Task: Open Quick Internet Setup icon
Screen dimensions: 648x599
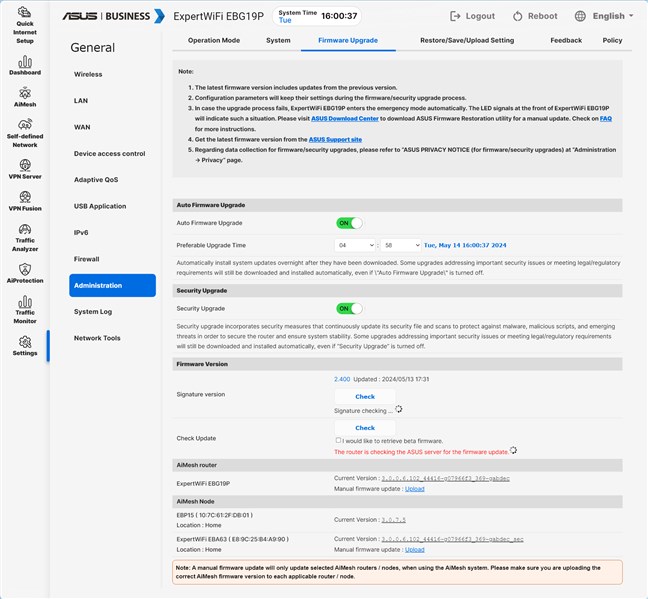Action: pos(25,13)
